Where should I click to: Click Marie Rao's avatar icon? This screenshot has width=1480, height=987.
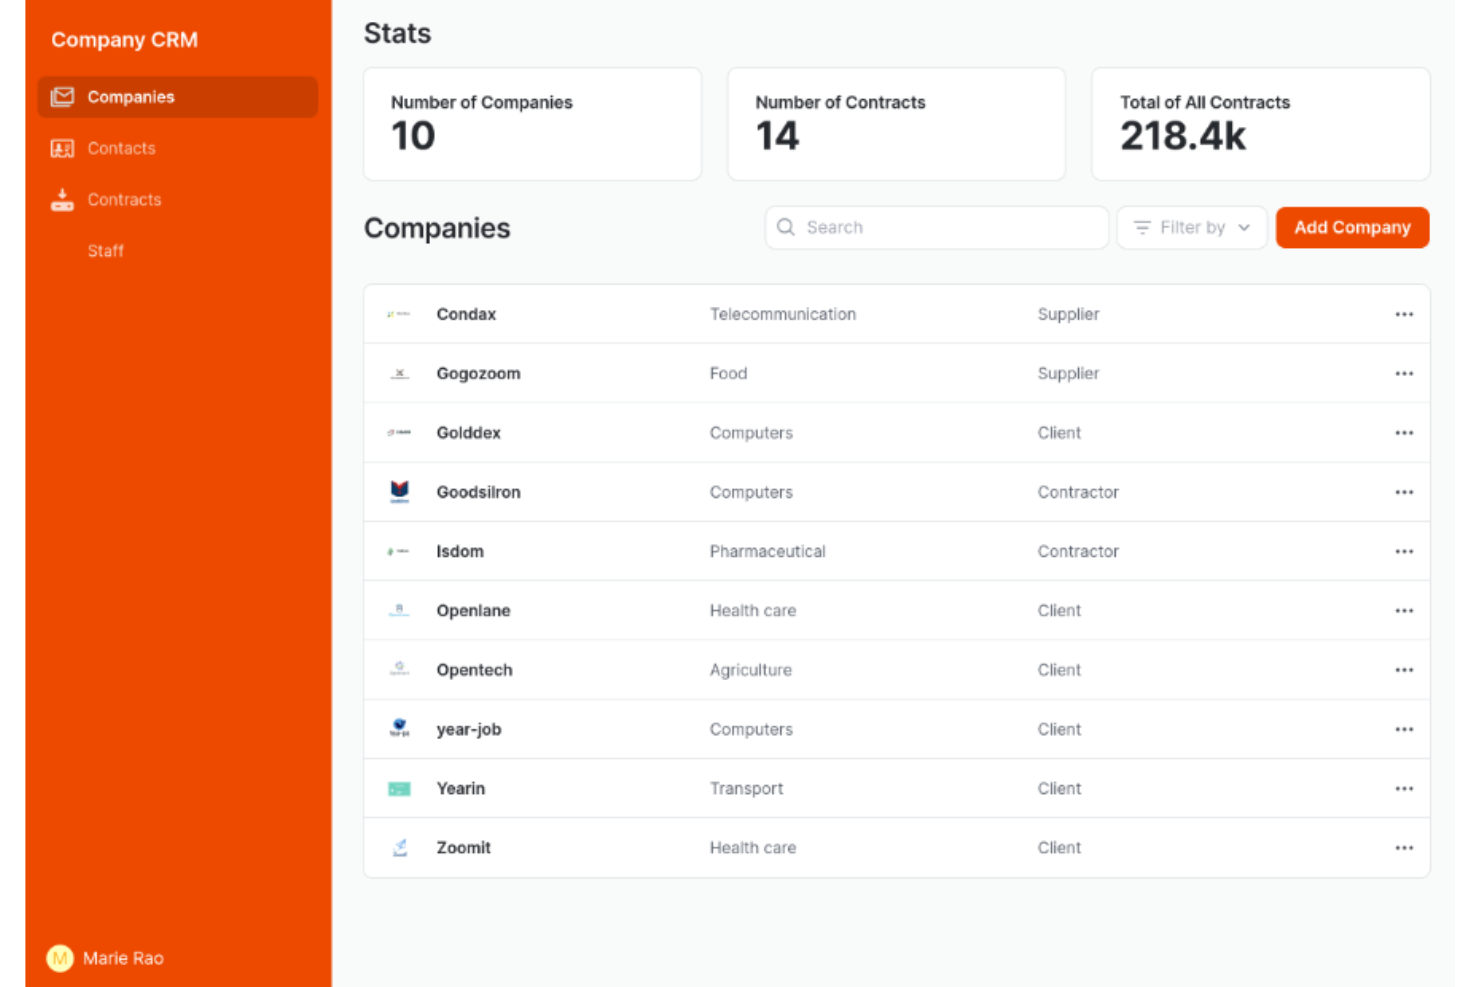(x=59, y=958)
